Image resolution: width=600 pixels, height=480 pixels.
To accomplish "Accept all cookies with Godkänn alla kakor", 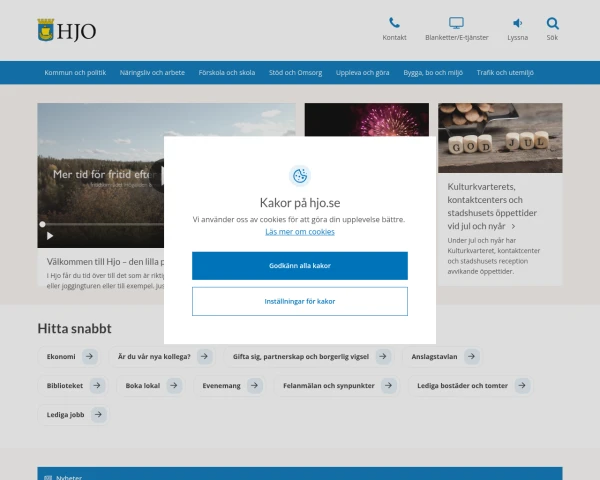I will [x=300, y=266].
